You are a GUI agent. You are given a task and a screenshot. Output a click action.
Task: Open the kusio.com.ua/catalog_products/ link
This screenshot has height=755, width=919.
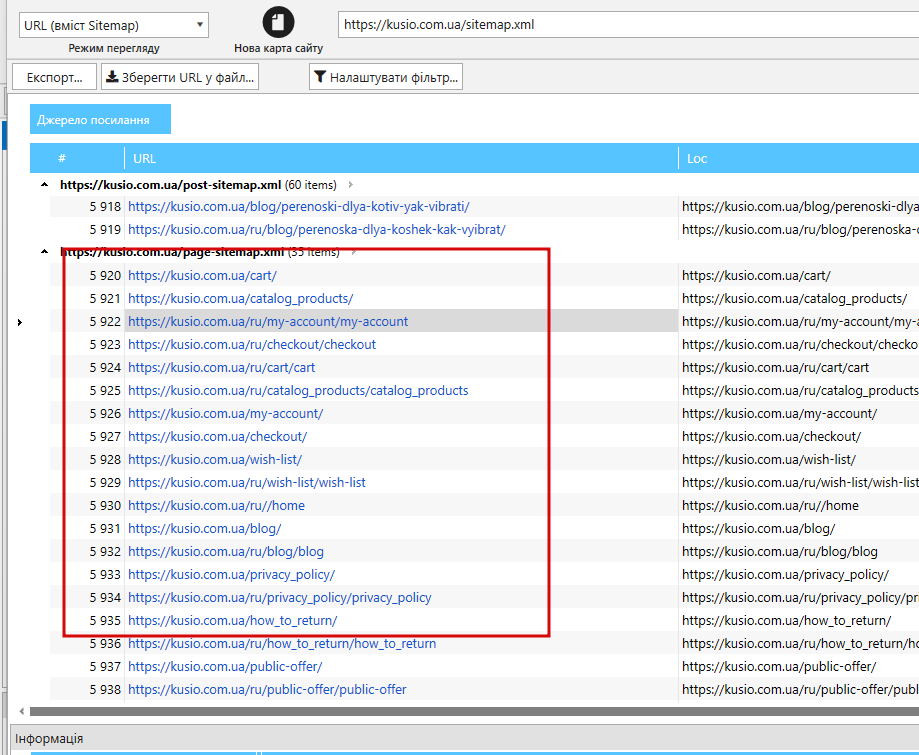(240, 298)
